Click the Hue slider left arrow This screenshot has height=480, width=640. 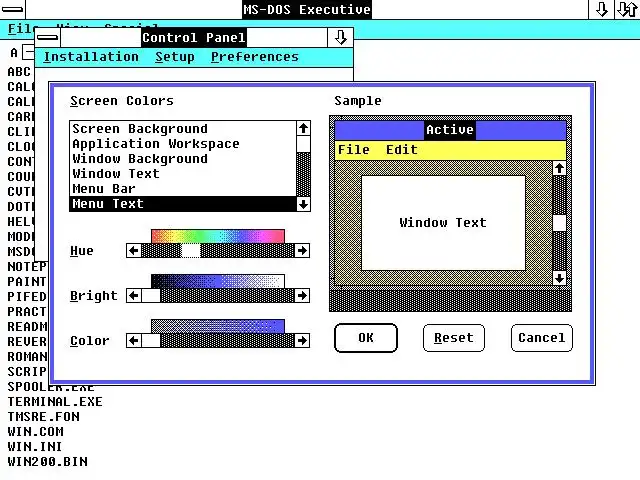tap(133, 251)
